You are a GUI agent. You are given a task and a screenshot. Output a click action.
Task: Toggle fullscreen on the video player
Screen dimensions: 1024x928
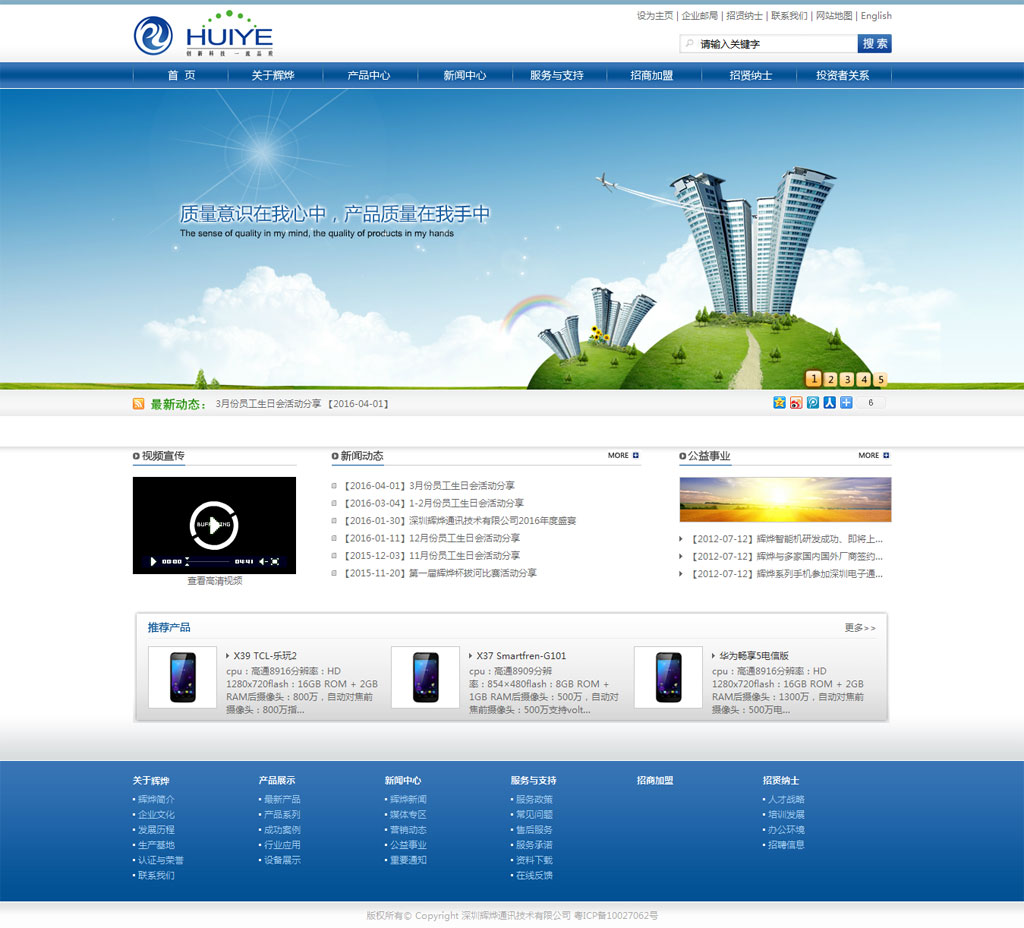point(275,562)
